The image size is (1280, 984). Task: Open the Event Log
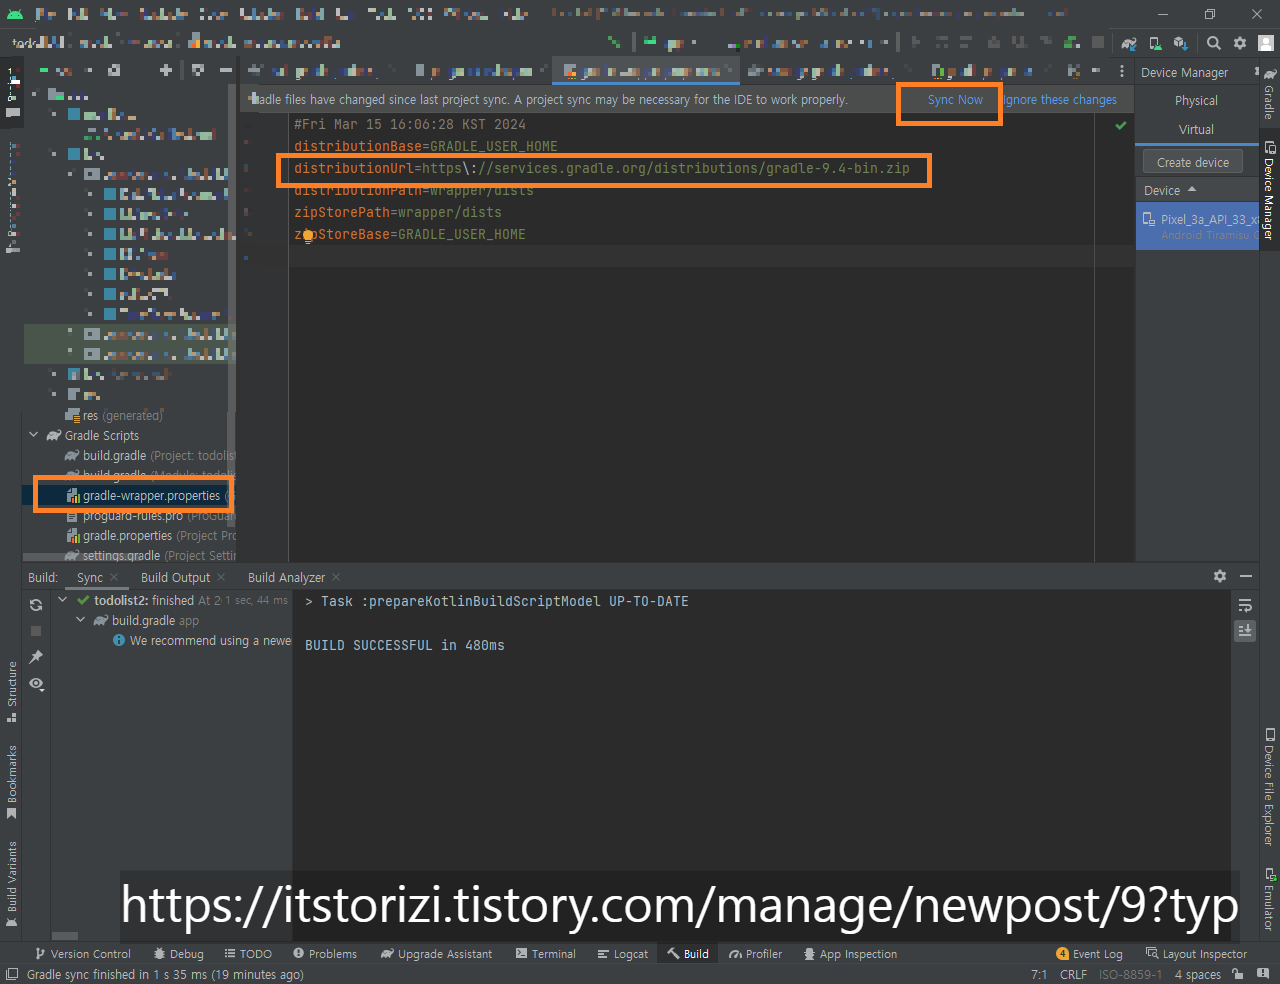point(1089,954)
